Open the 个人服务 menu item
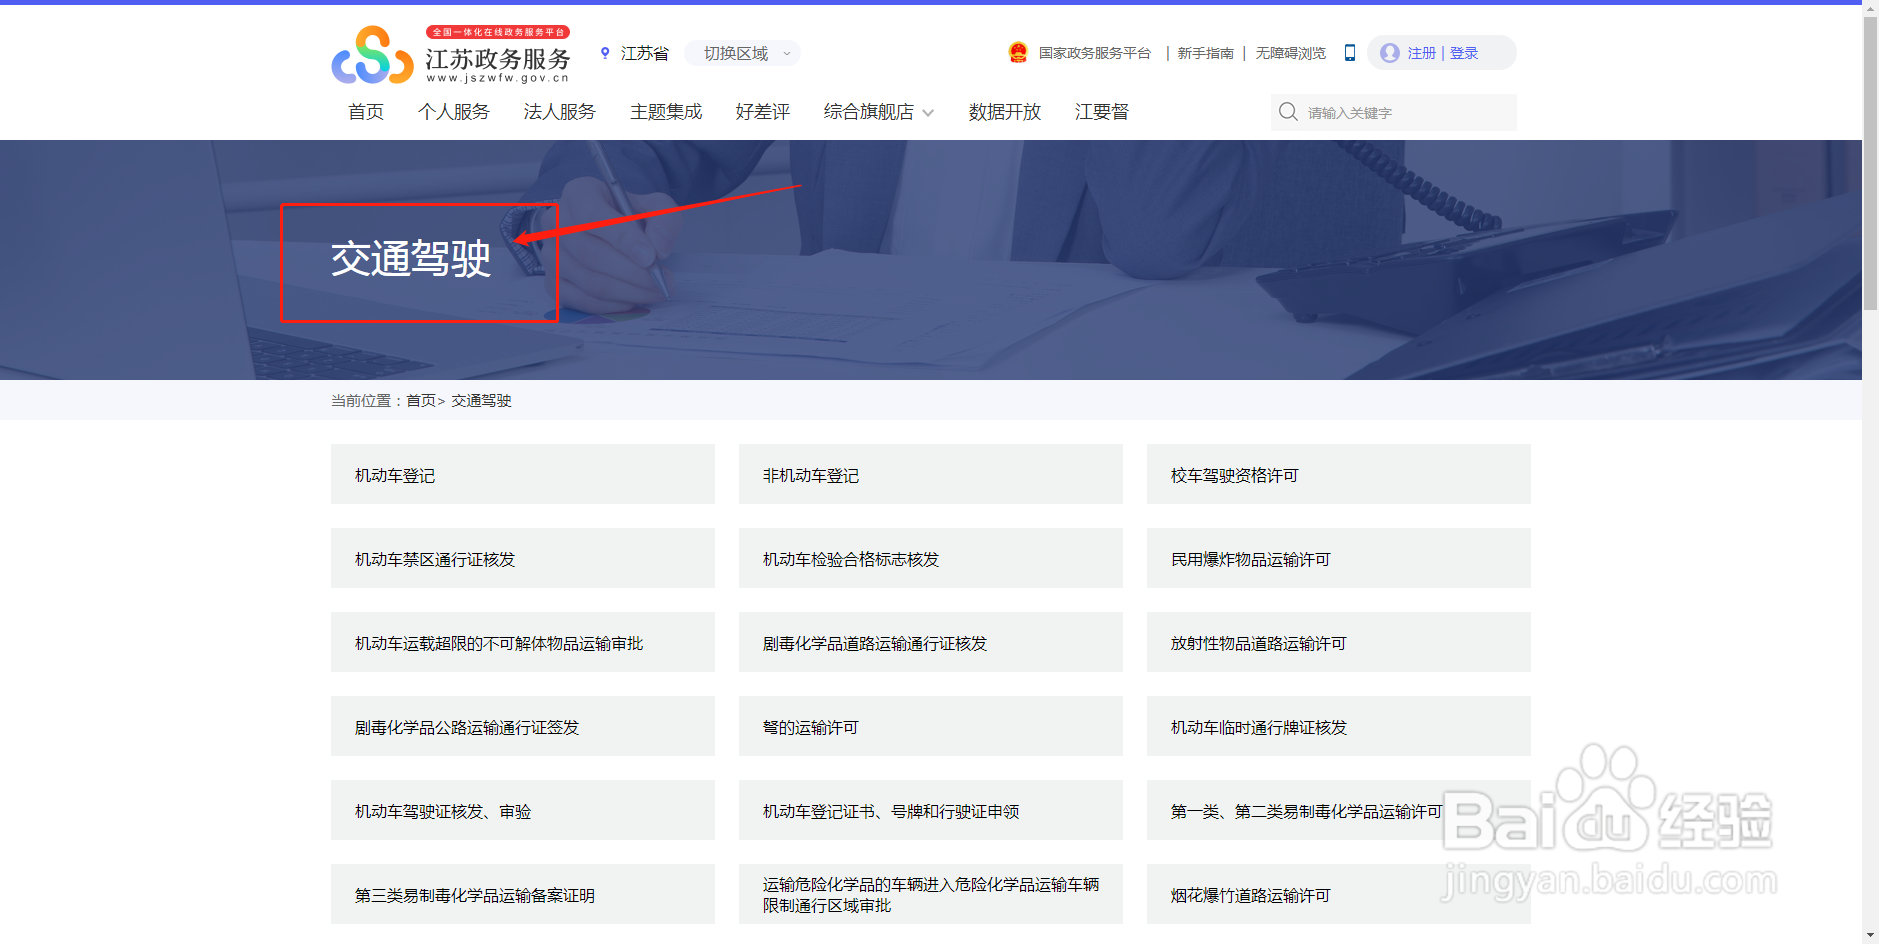The image size is (1879, 944). coord(453,112)
